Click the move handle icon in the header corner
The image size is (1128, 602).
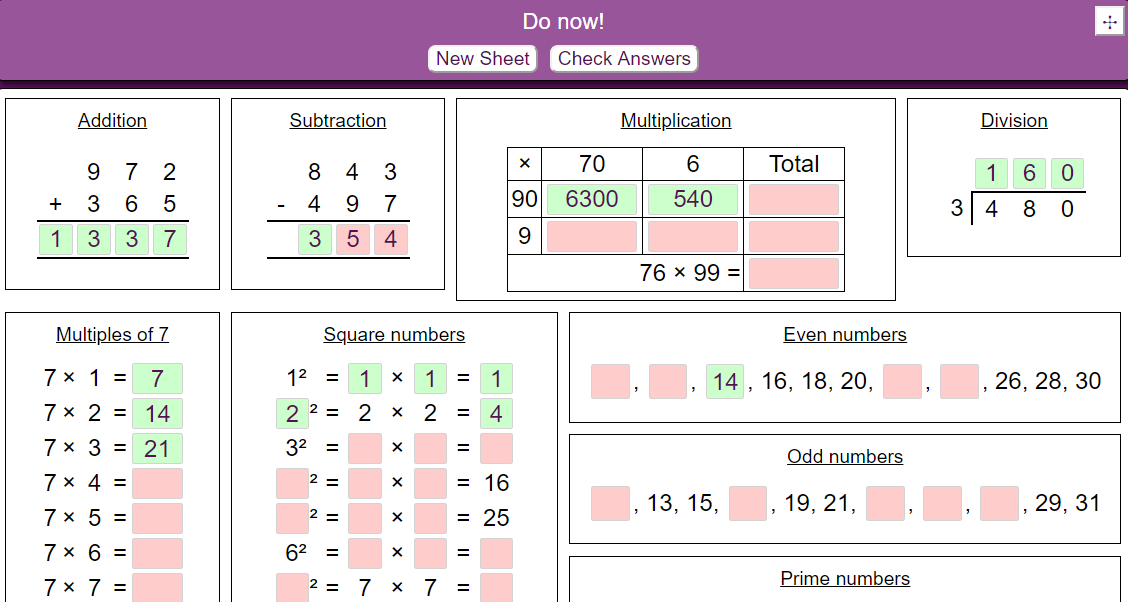coord(1109,22)
